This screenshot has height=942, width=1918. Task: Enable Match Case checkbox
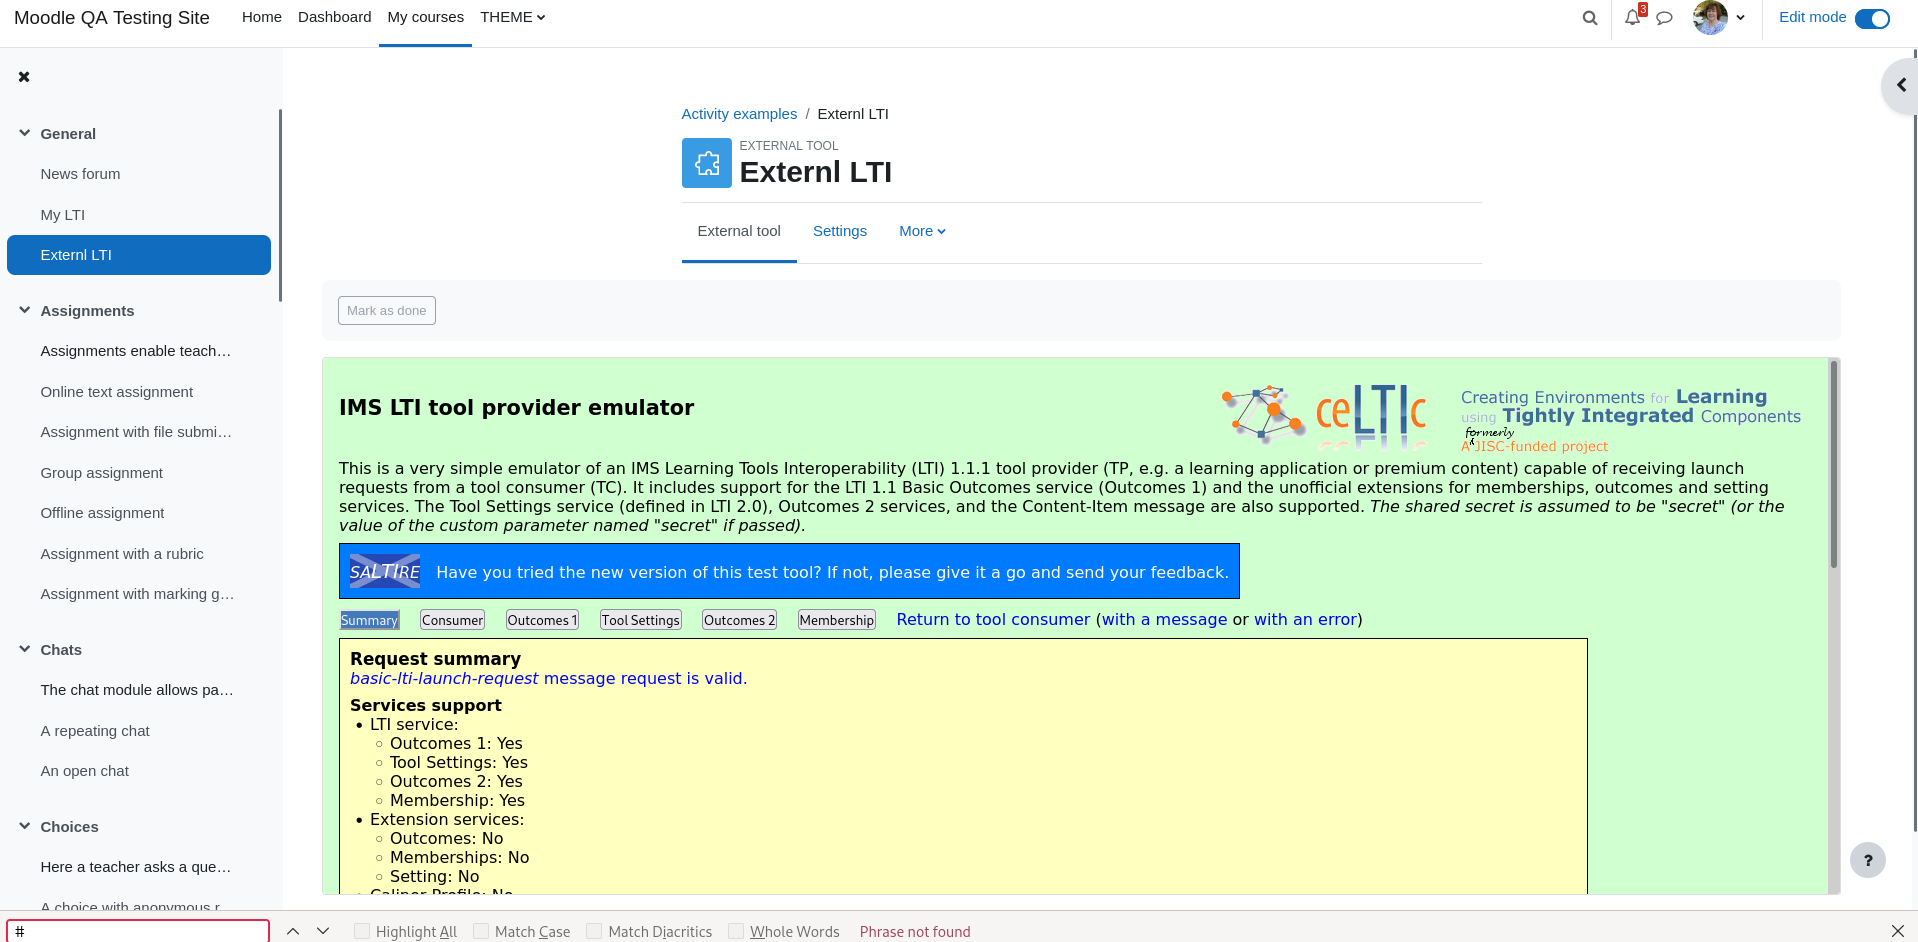[x=481, y=931]
